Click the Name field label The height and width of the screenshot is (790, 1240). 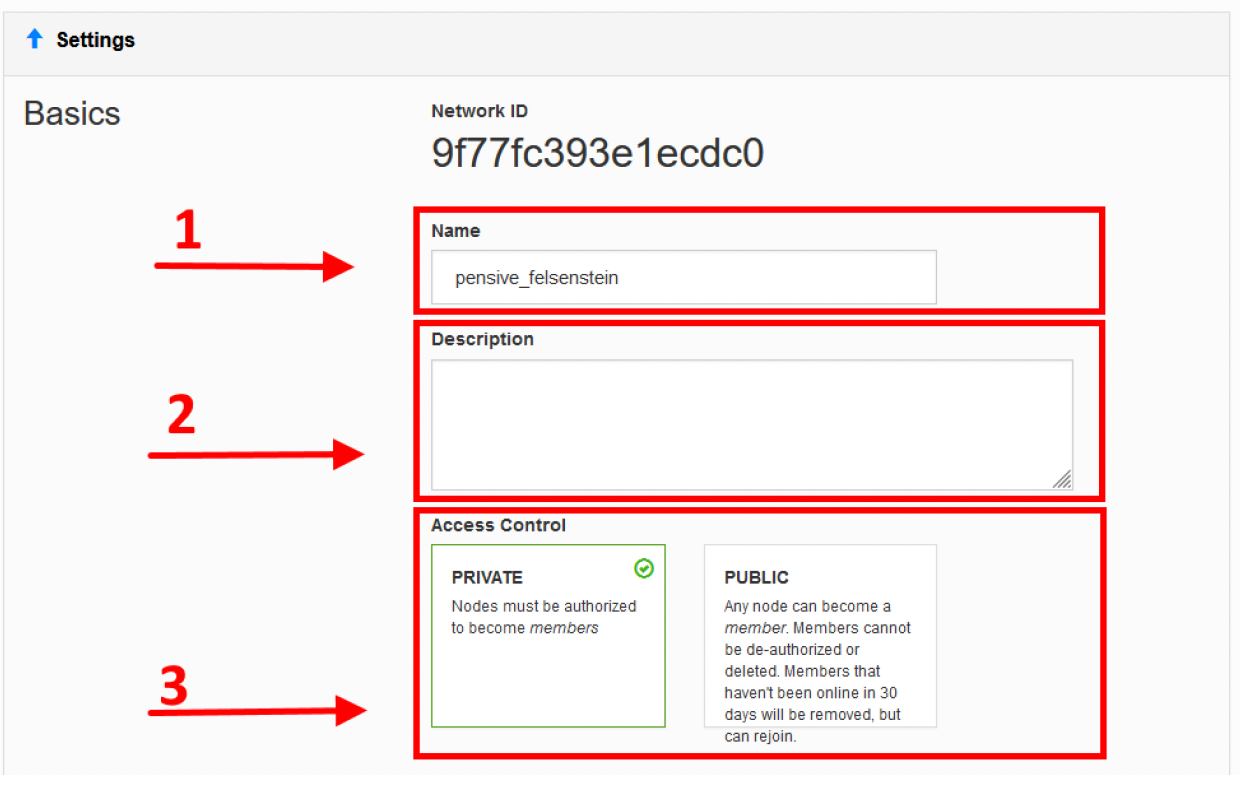point(456,230)
